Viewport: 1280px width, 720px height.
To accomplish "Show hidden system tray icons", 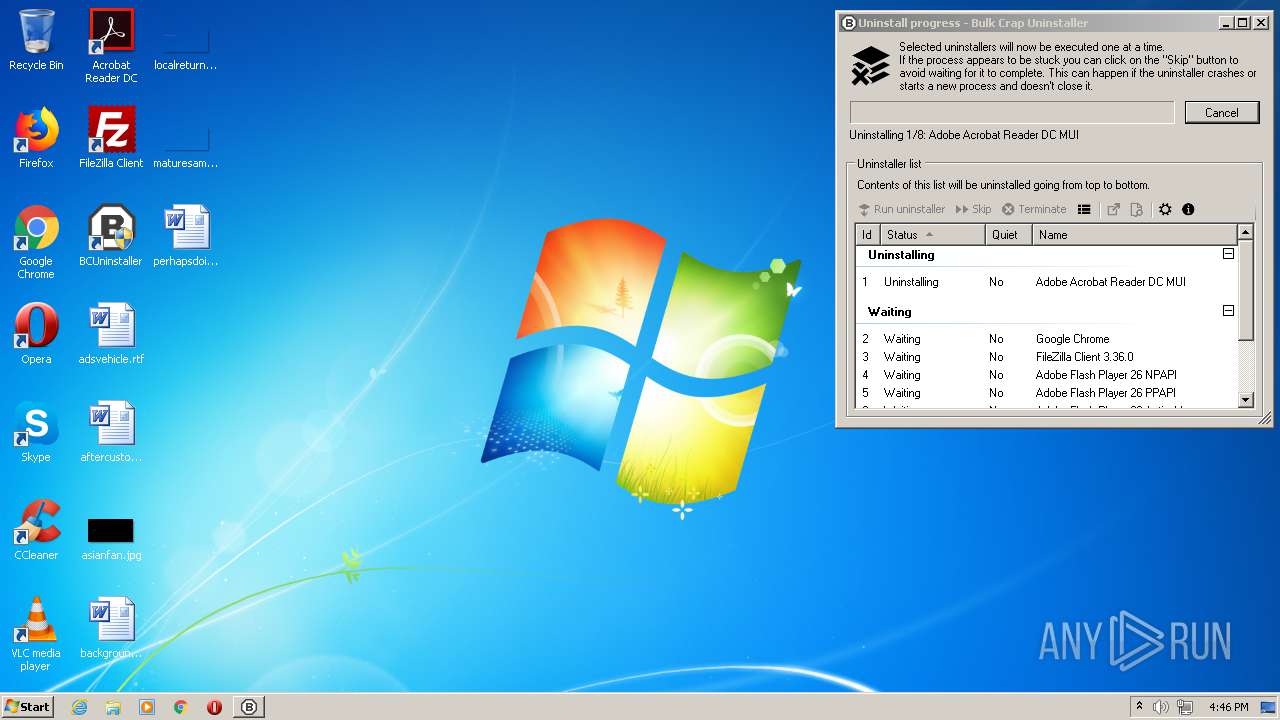I will (x=1139, y=706).
